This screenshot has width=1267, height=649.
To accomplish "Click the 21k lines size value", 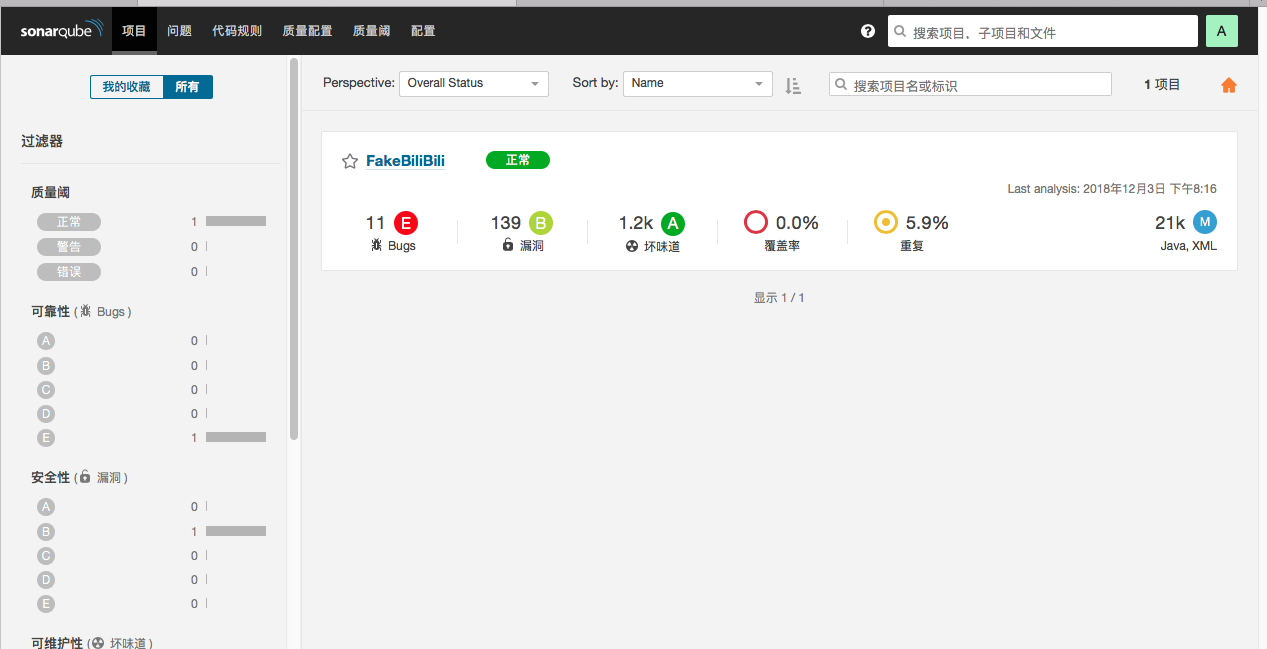I will 1170,223.
